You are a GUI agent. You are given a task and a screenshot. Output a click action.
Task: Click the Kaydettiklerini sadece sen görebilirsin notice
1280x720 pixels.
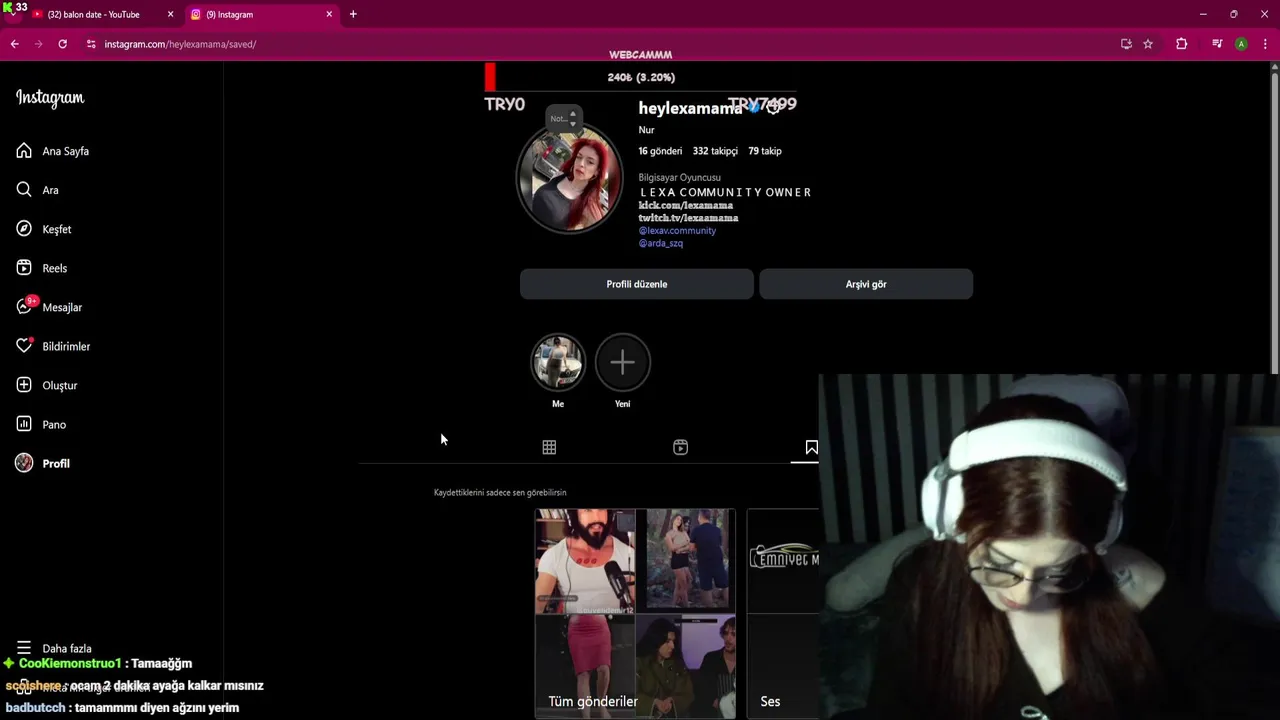pyautogui.click(x=500, y=492)
